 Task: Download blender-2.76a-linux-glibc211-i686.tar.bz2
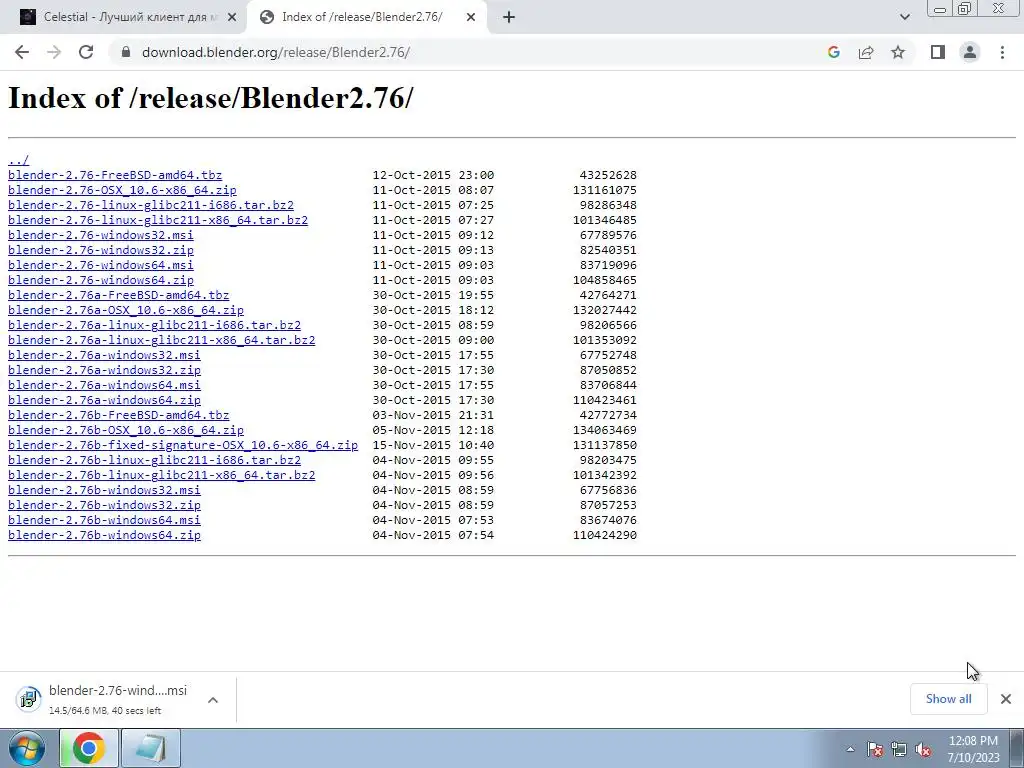click(155, 325)
